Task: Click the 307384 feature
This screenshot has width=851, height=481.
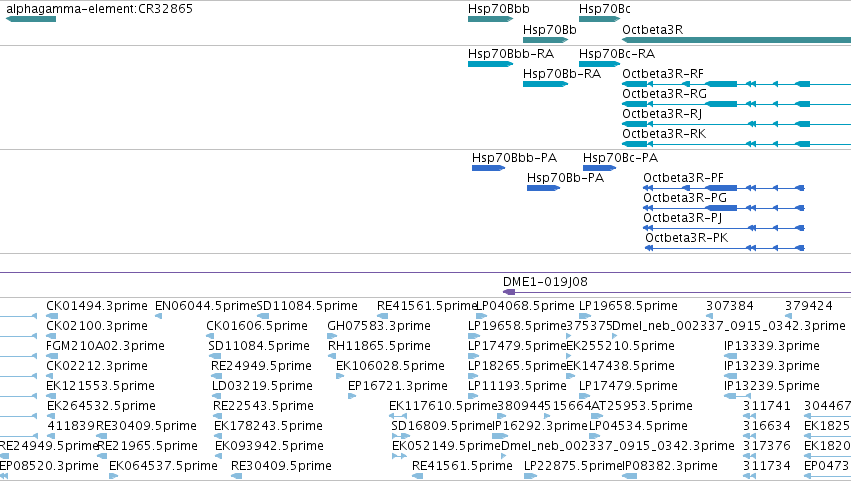Action: pos(709,317)
